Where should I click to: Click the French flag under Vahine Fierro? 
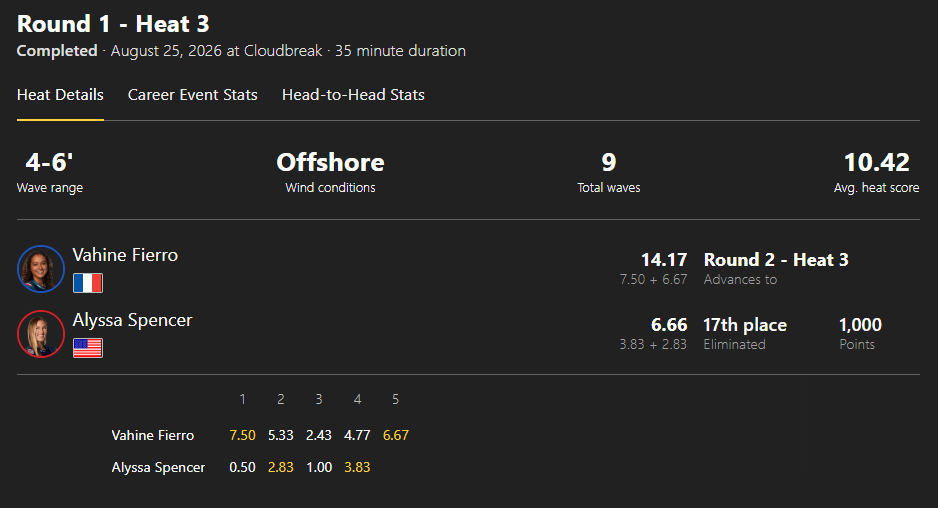pos(88,283)
